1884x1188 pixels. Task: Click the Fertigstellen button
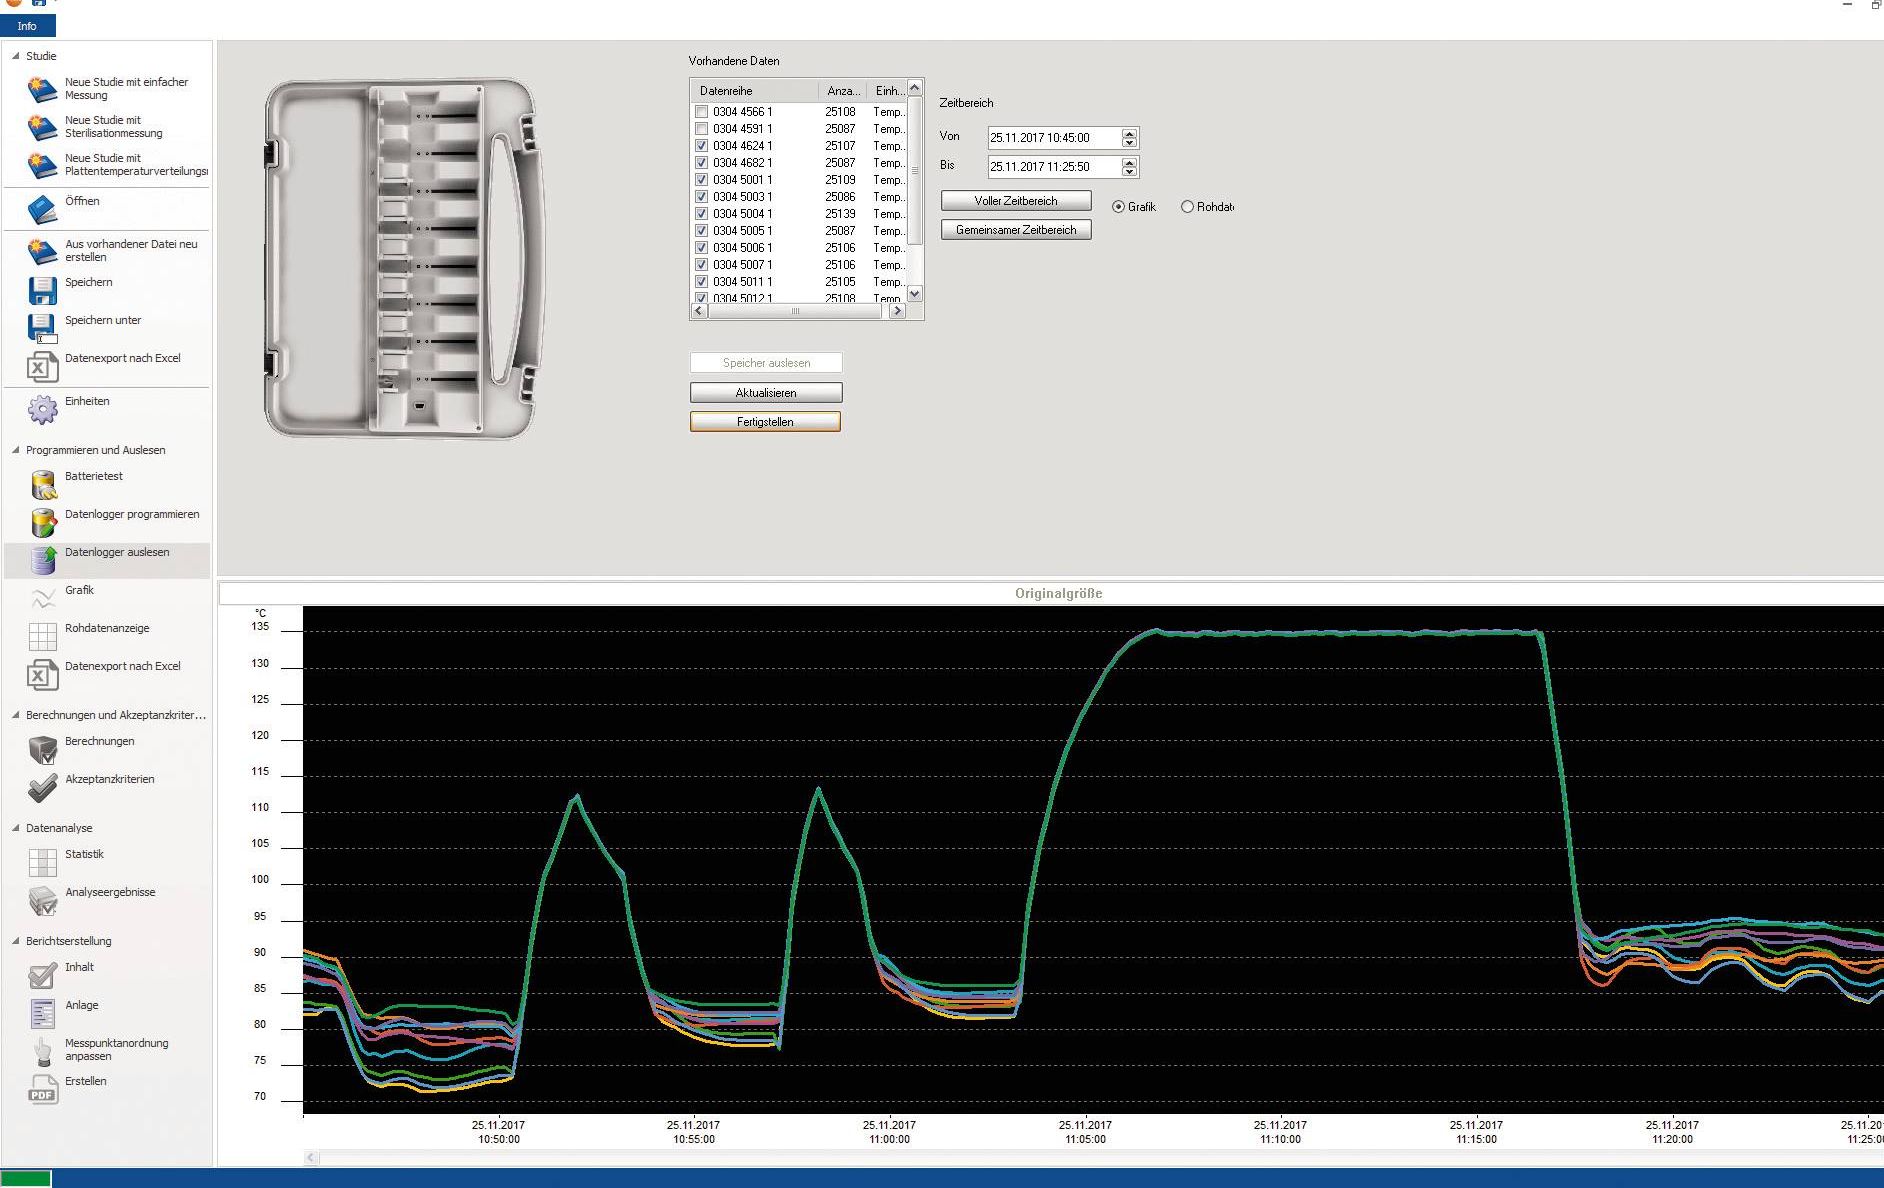(x=765, y=422)
